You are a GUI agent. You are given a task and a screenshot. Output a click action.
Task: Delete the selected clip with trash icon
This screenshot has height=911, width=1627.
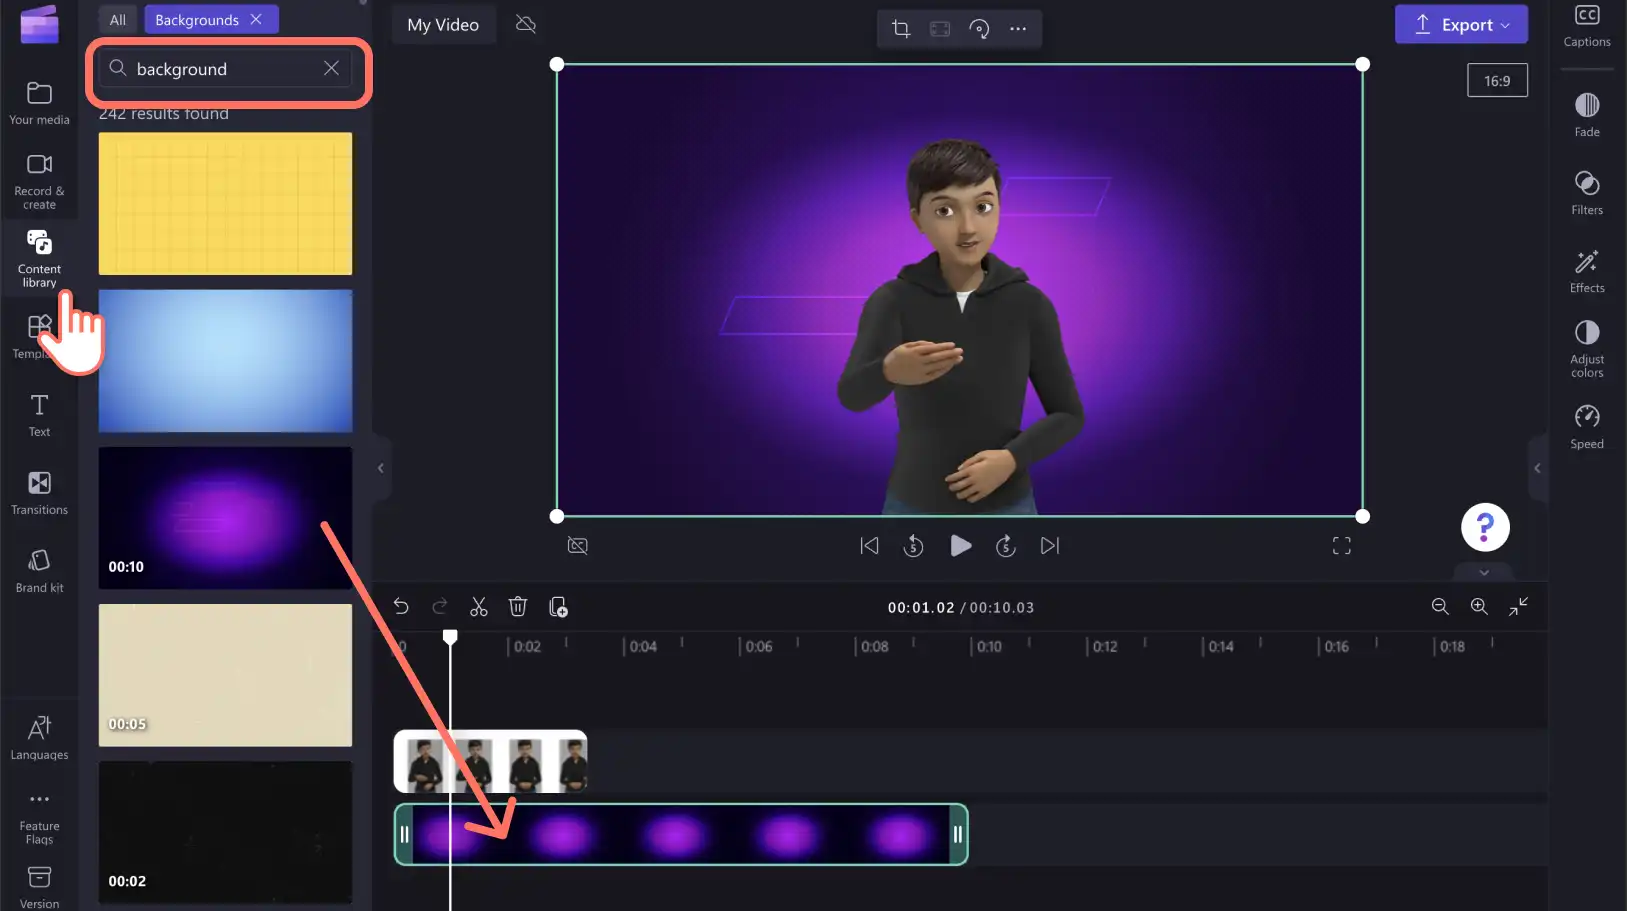518,607
